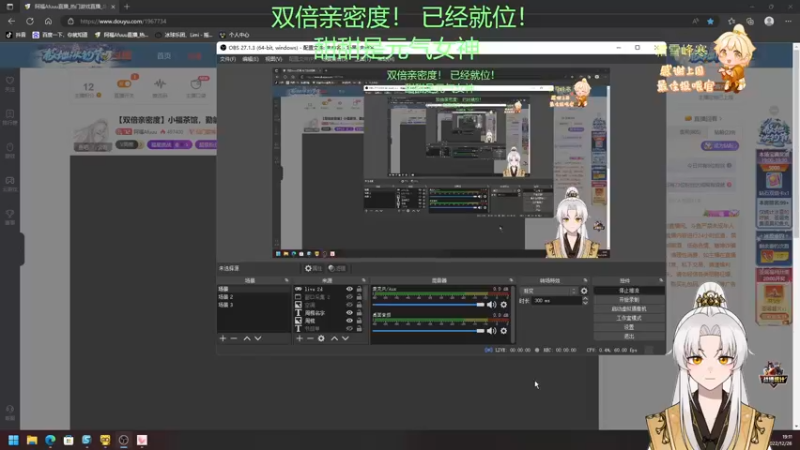
Task: Open the scene transition type dropdown
Action: click(549, 291)
